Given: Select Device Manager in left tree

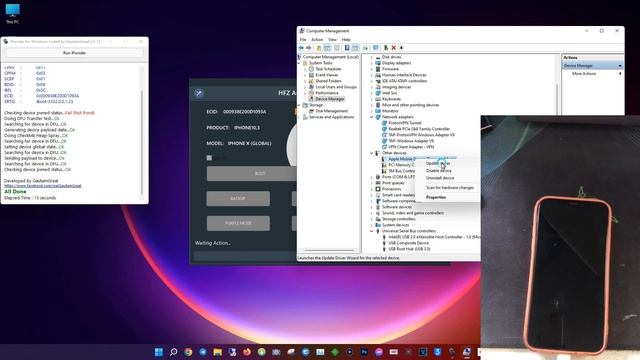Looking at the screenshot, I should [329, 99].
